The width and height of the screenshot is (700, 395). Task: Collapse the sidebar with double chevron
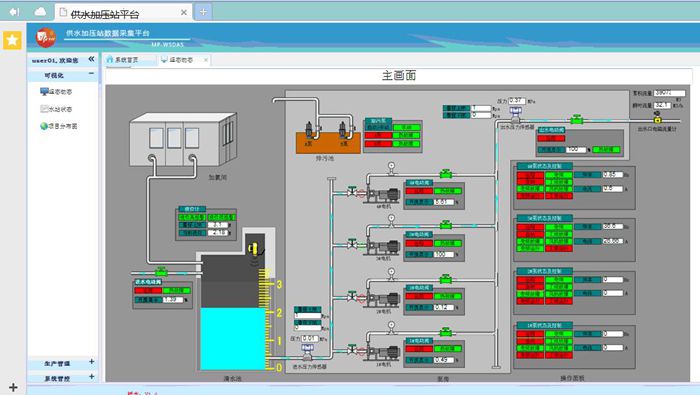[x=91, y=59]
